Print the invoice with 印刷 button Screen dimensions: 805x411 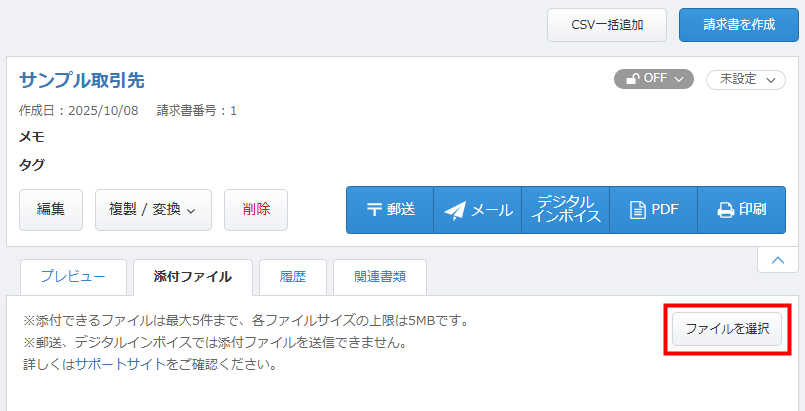(x=741, y=210)
